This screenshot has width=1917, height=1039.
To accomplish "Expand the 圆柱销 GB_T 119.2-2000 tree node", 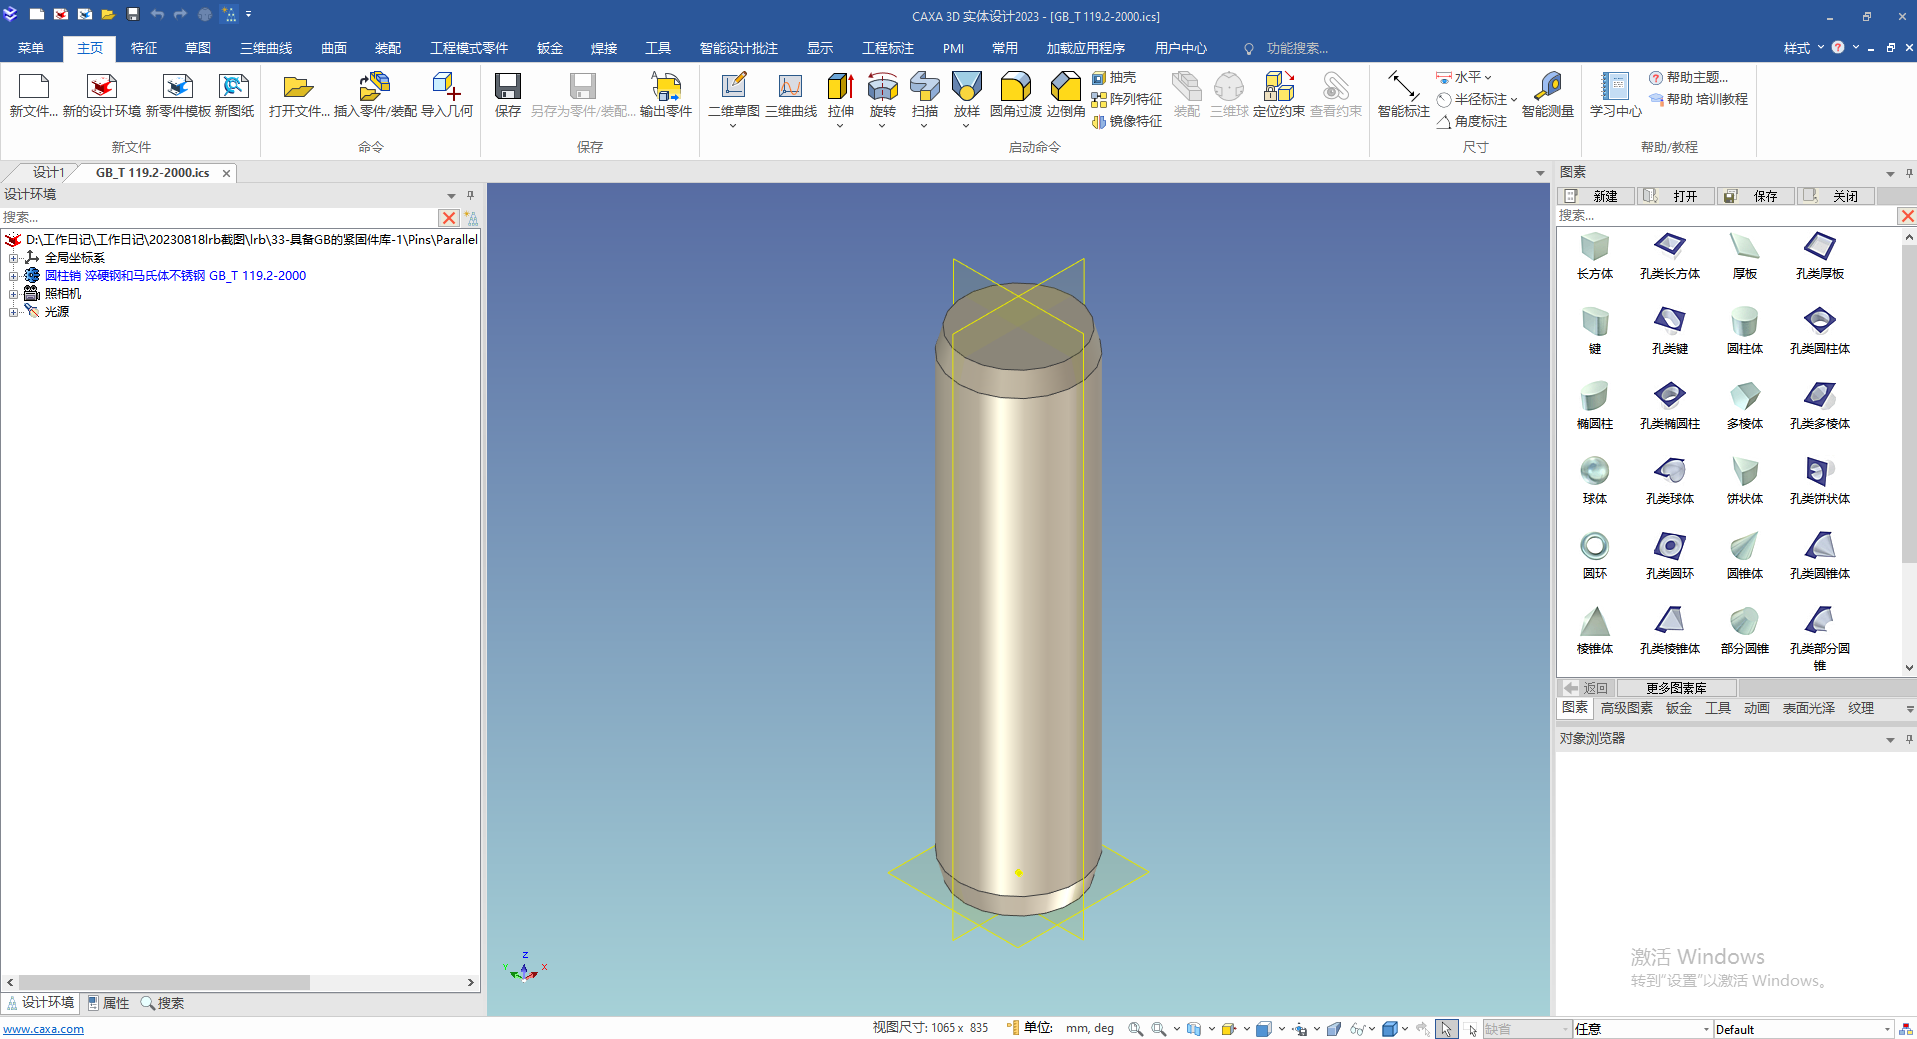I will [x=13, y=276].
